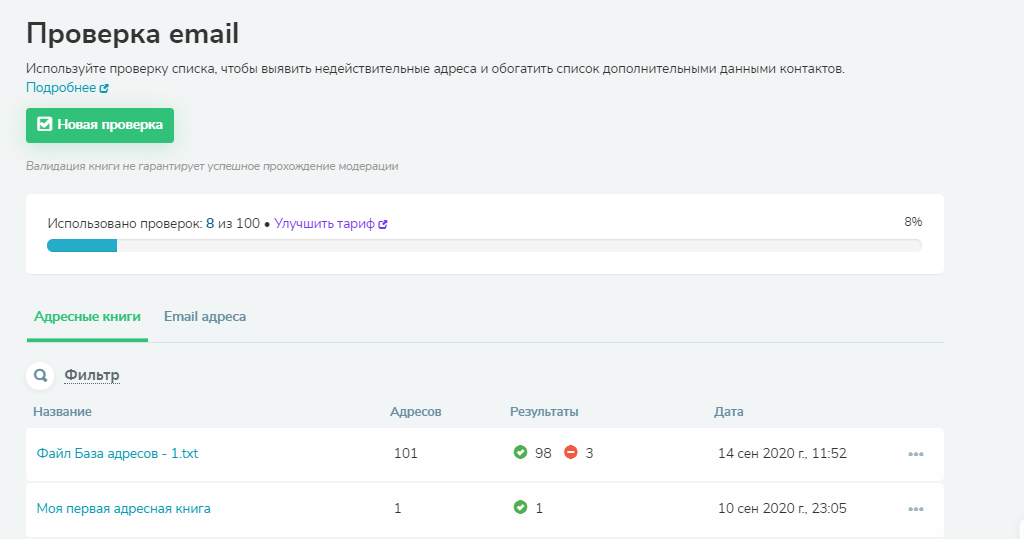Open three-dot menu for Файл База адресов - 1.txt
The height and width of the screenshot is (539, 1024).
click(915, 454)
